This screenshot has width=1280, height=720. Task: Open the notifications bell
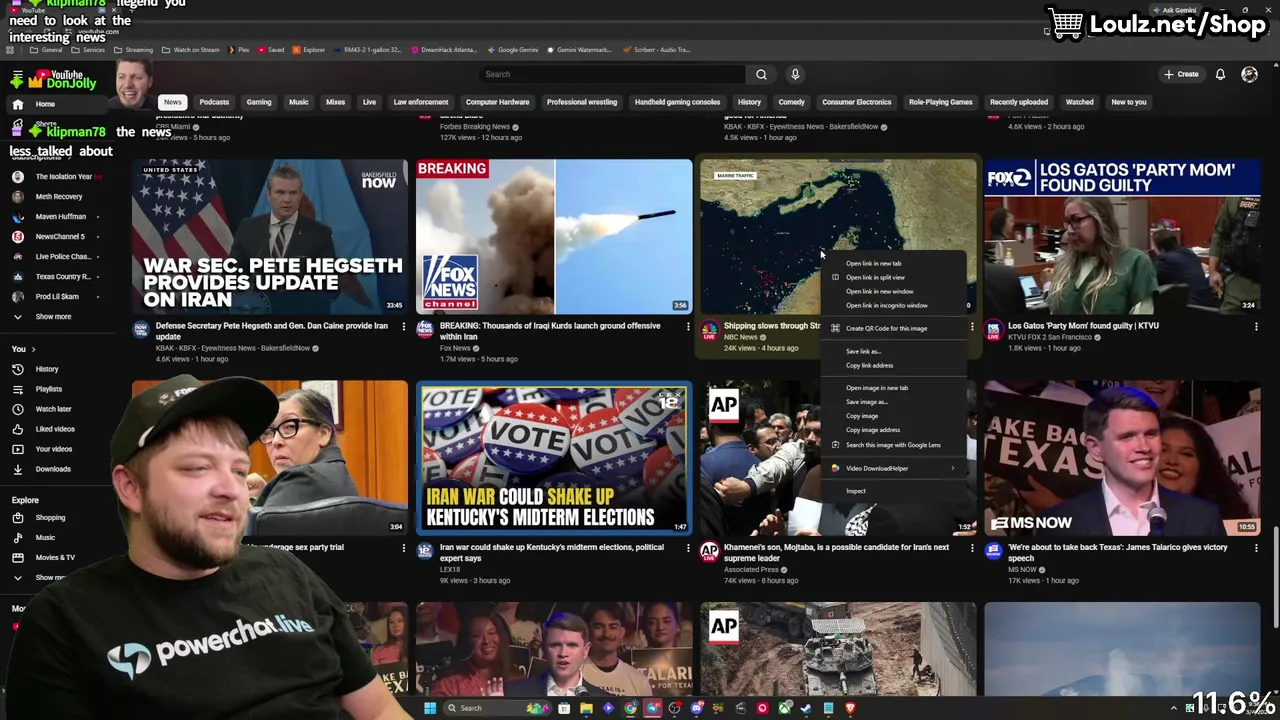(1220, 74)
